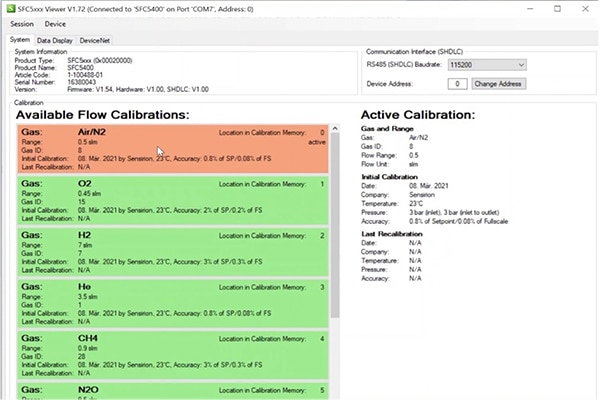
Task: Click the calibration list vertical scrollbar
Action: [336, 220]
